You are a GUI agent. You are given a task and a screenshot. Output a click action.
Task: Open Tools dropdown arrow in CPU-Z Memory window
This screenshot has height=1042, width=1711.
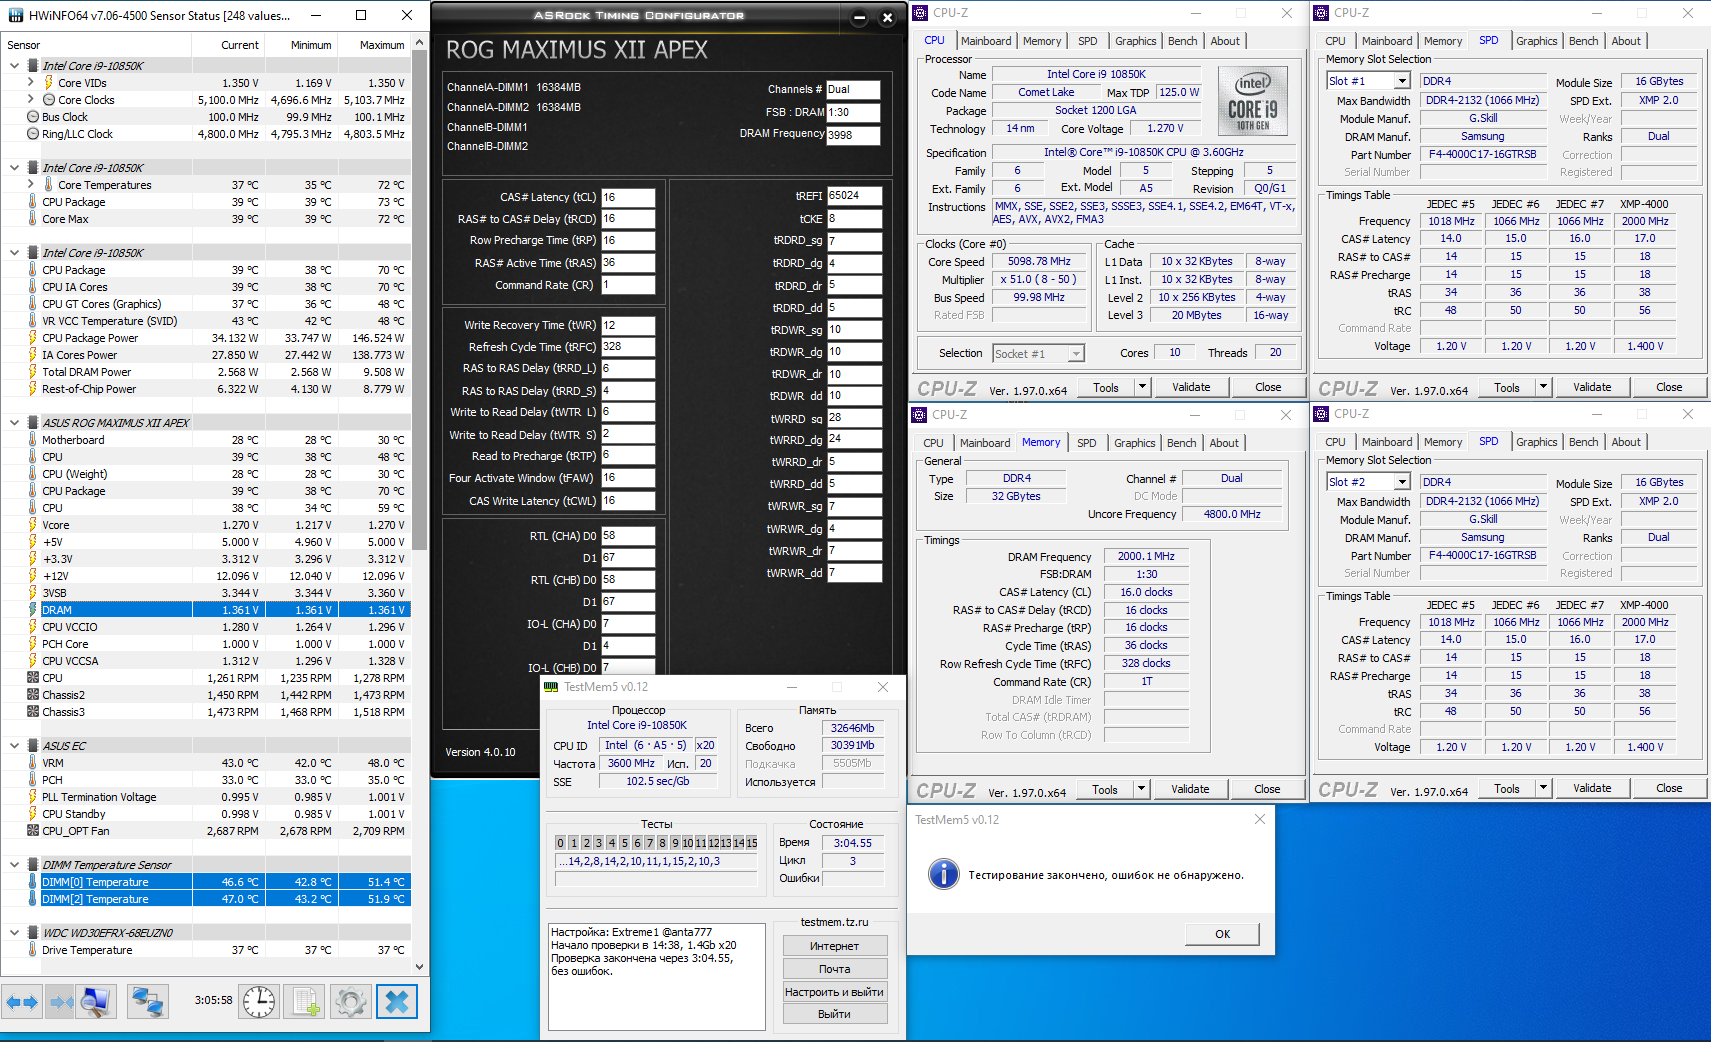point(1141,789)
